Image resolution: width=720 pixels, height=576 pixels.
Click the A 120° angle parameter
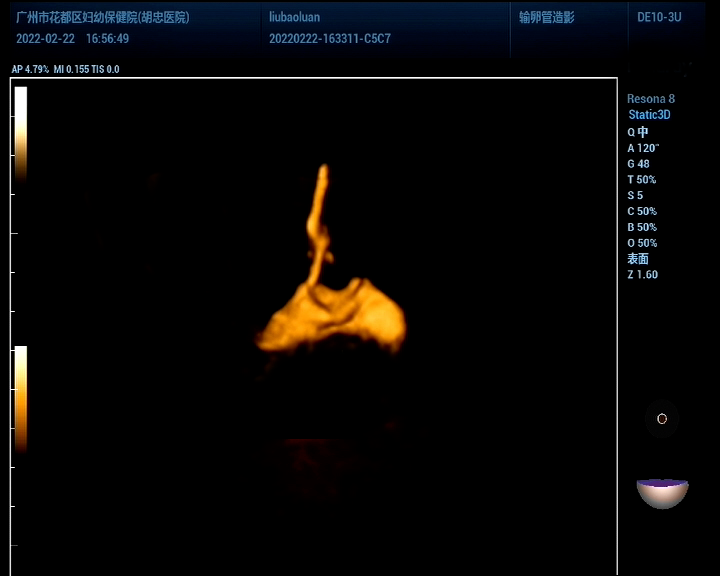[643, 148]
